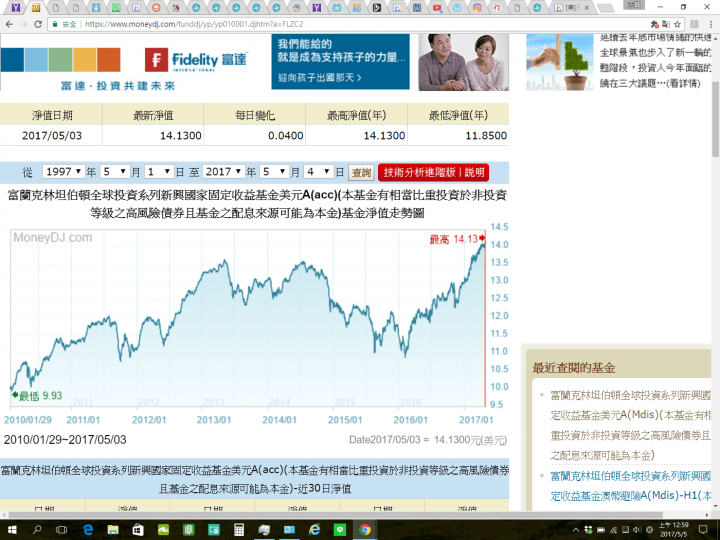Click the 淨值日期 cell 2017/05/03
This screenshot has width=720, height=540.
point(52,135)
